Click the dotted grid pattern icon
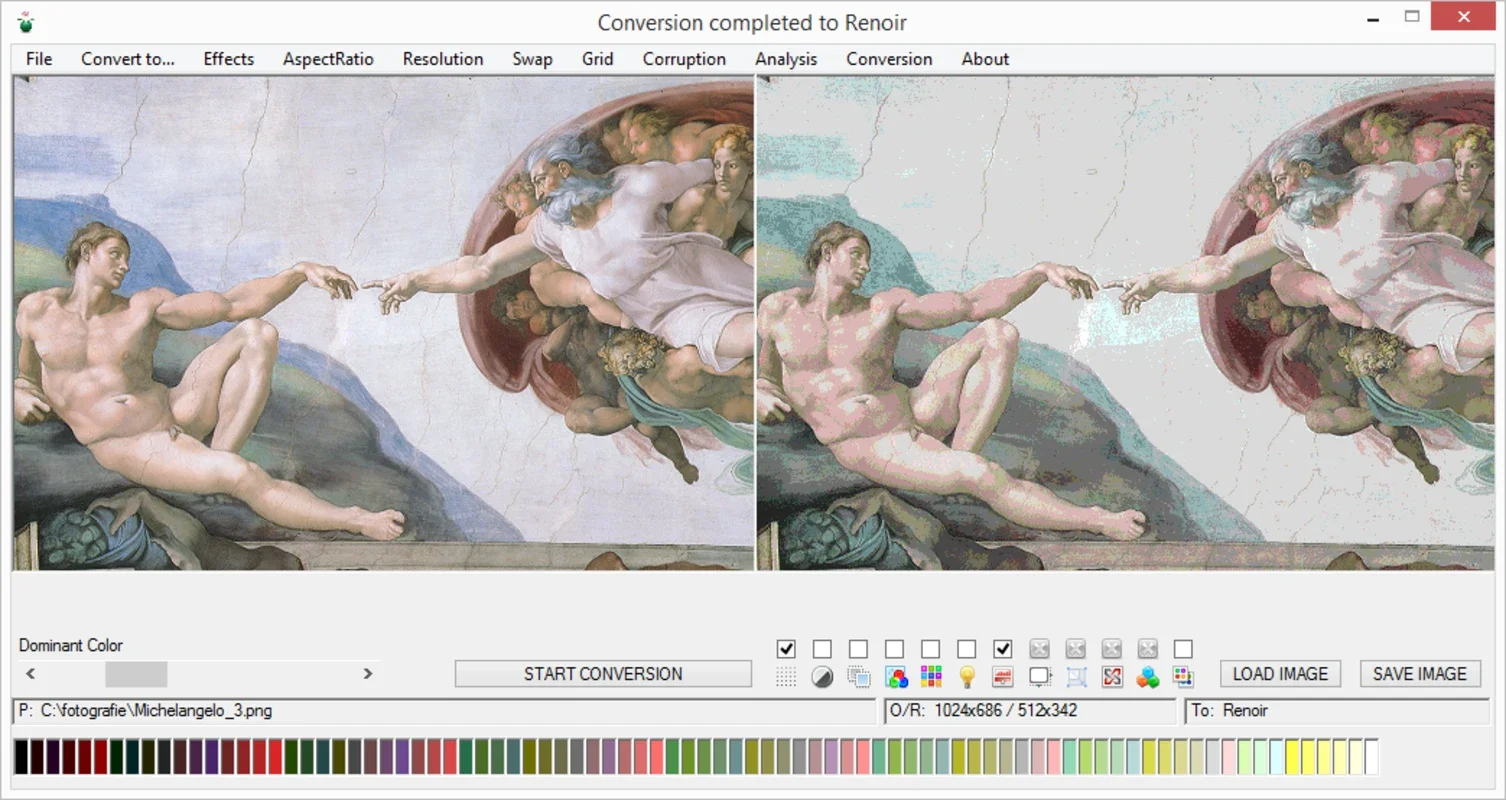The image size is (1506, 800). click(786, 677)
